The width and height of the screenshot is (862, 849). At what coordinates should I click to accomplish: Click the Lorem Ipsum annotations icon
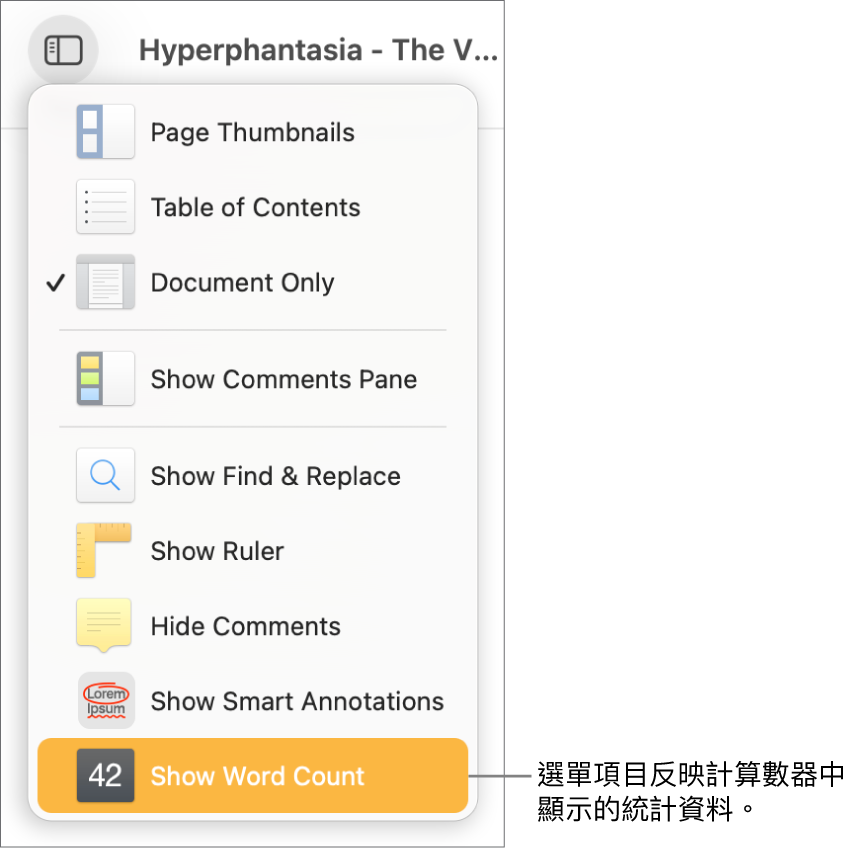point(105,701)
